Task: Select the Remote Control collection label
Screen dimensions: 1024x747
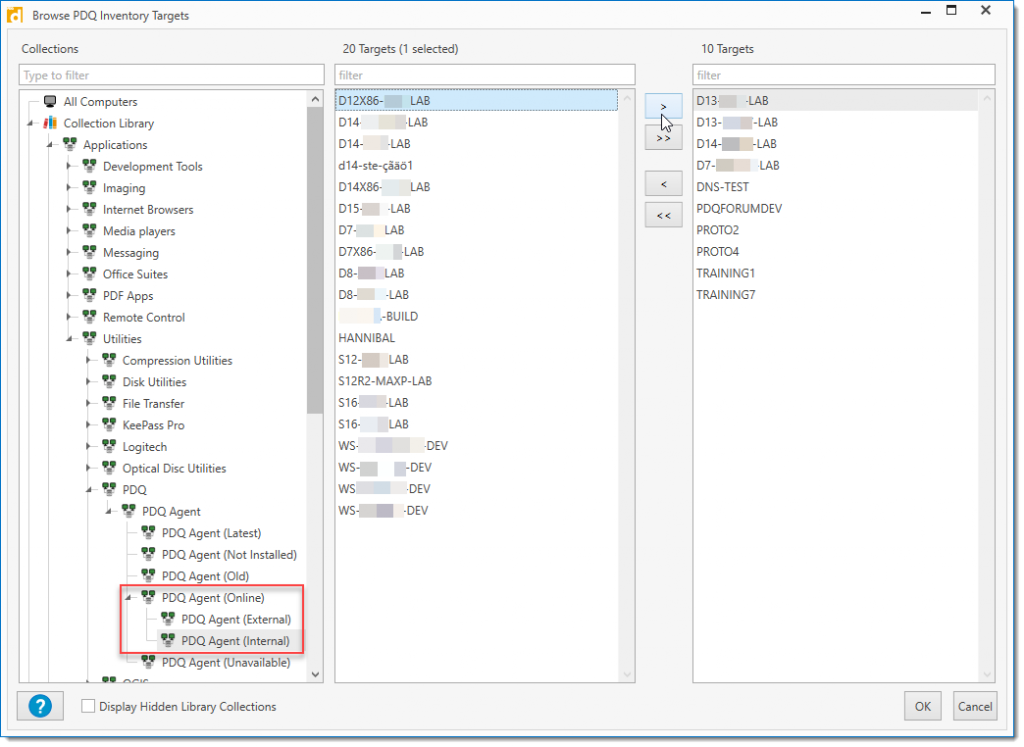Action: [x=144, y=317]
